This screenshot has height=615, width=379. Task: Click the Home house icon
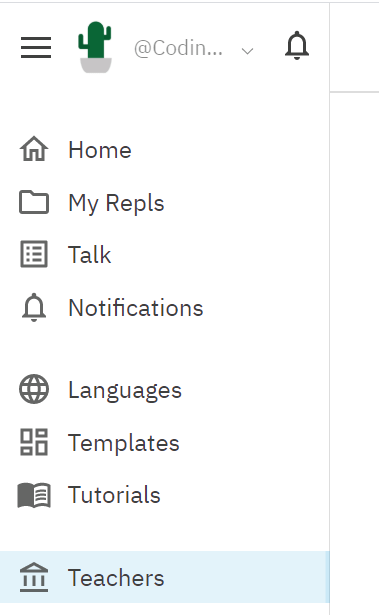click(x=34, y=149)
